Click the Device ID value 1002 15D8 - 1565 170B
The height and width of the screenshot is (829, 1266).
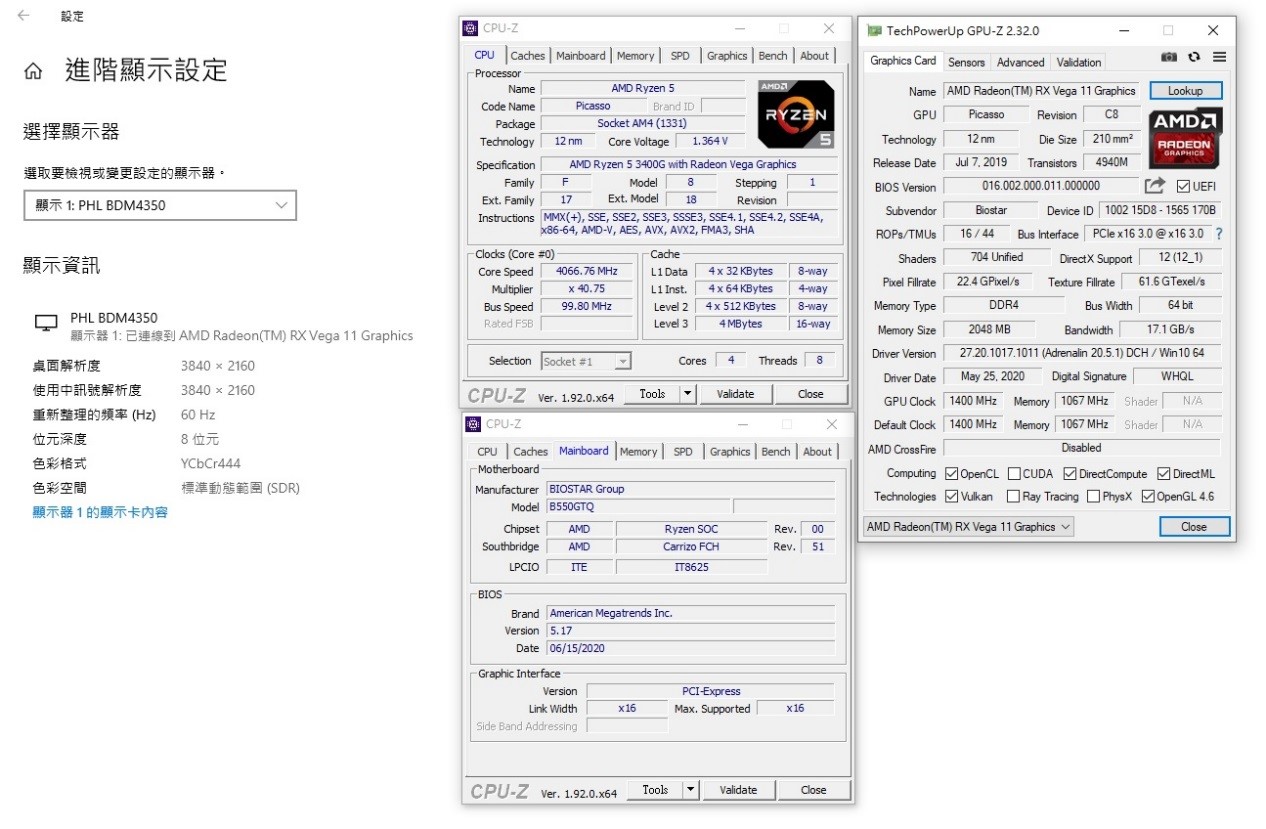[x=1160, y=210]
